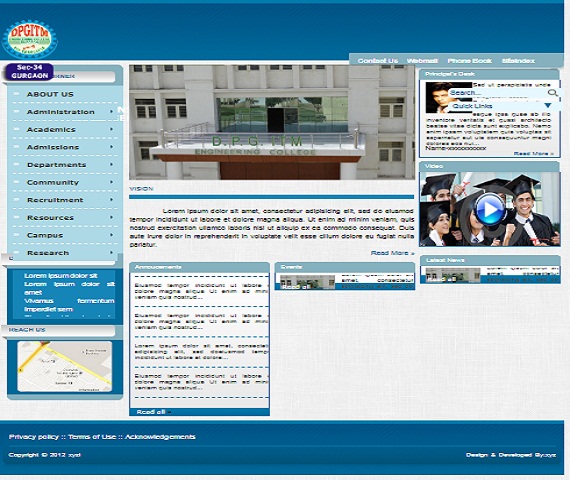Play the graduation video
This screenshot has width=570, height=480.
pyautogui.click(x=490, y=209)
